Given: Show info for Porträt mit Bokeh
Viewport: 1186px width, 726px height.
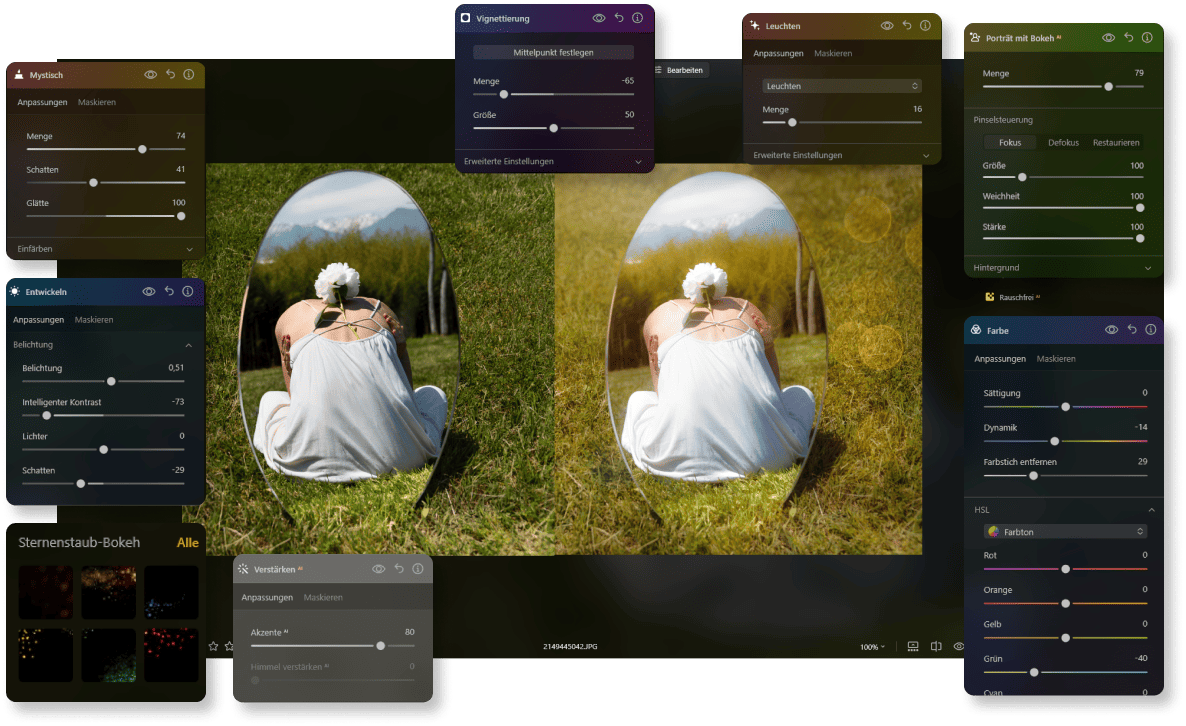Looking at the screenshot, I should tap(1147, 37).
